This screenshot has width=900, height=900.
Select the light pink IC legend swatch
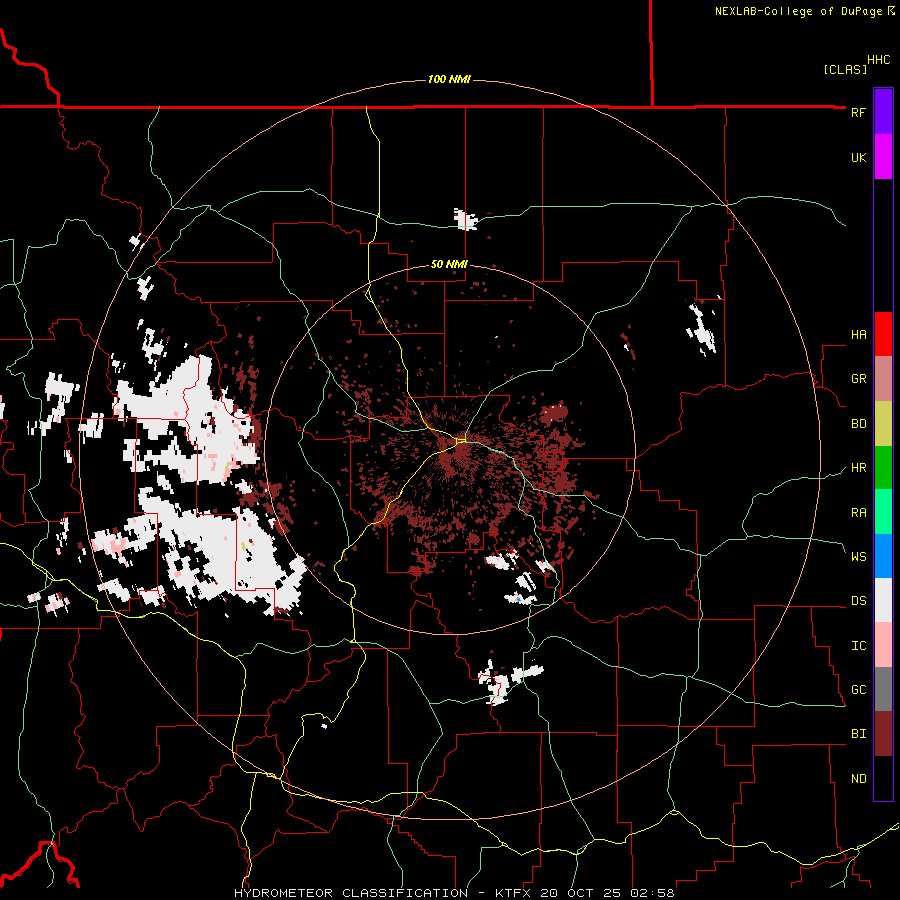coord(883,645)
